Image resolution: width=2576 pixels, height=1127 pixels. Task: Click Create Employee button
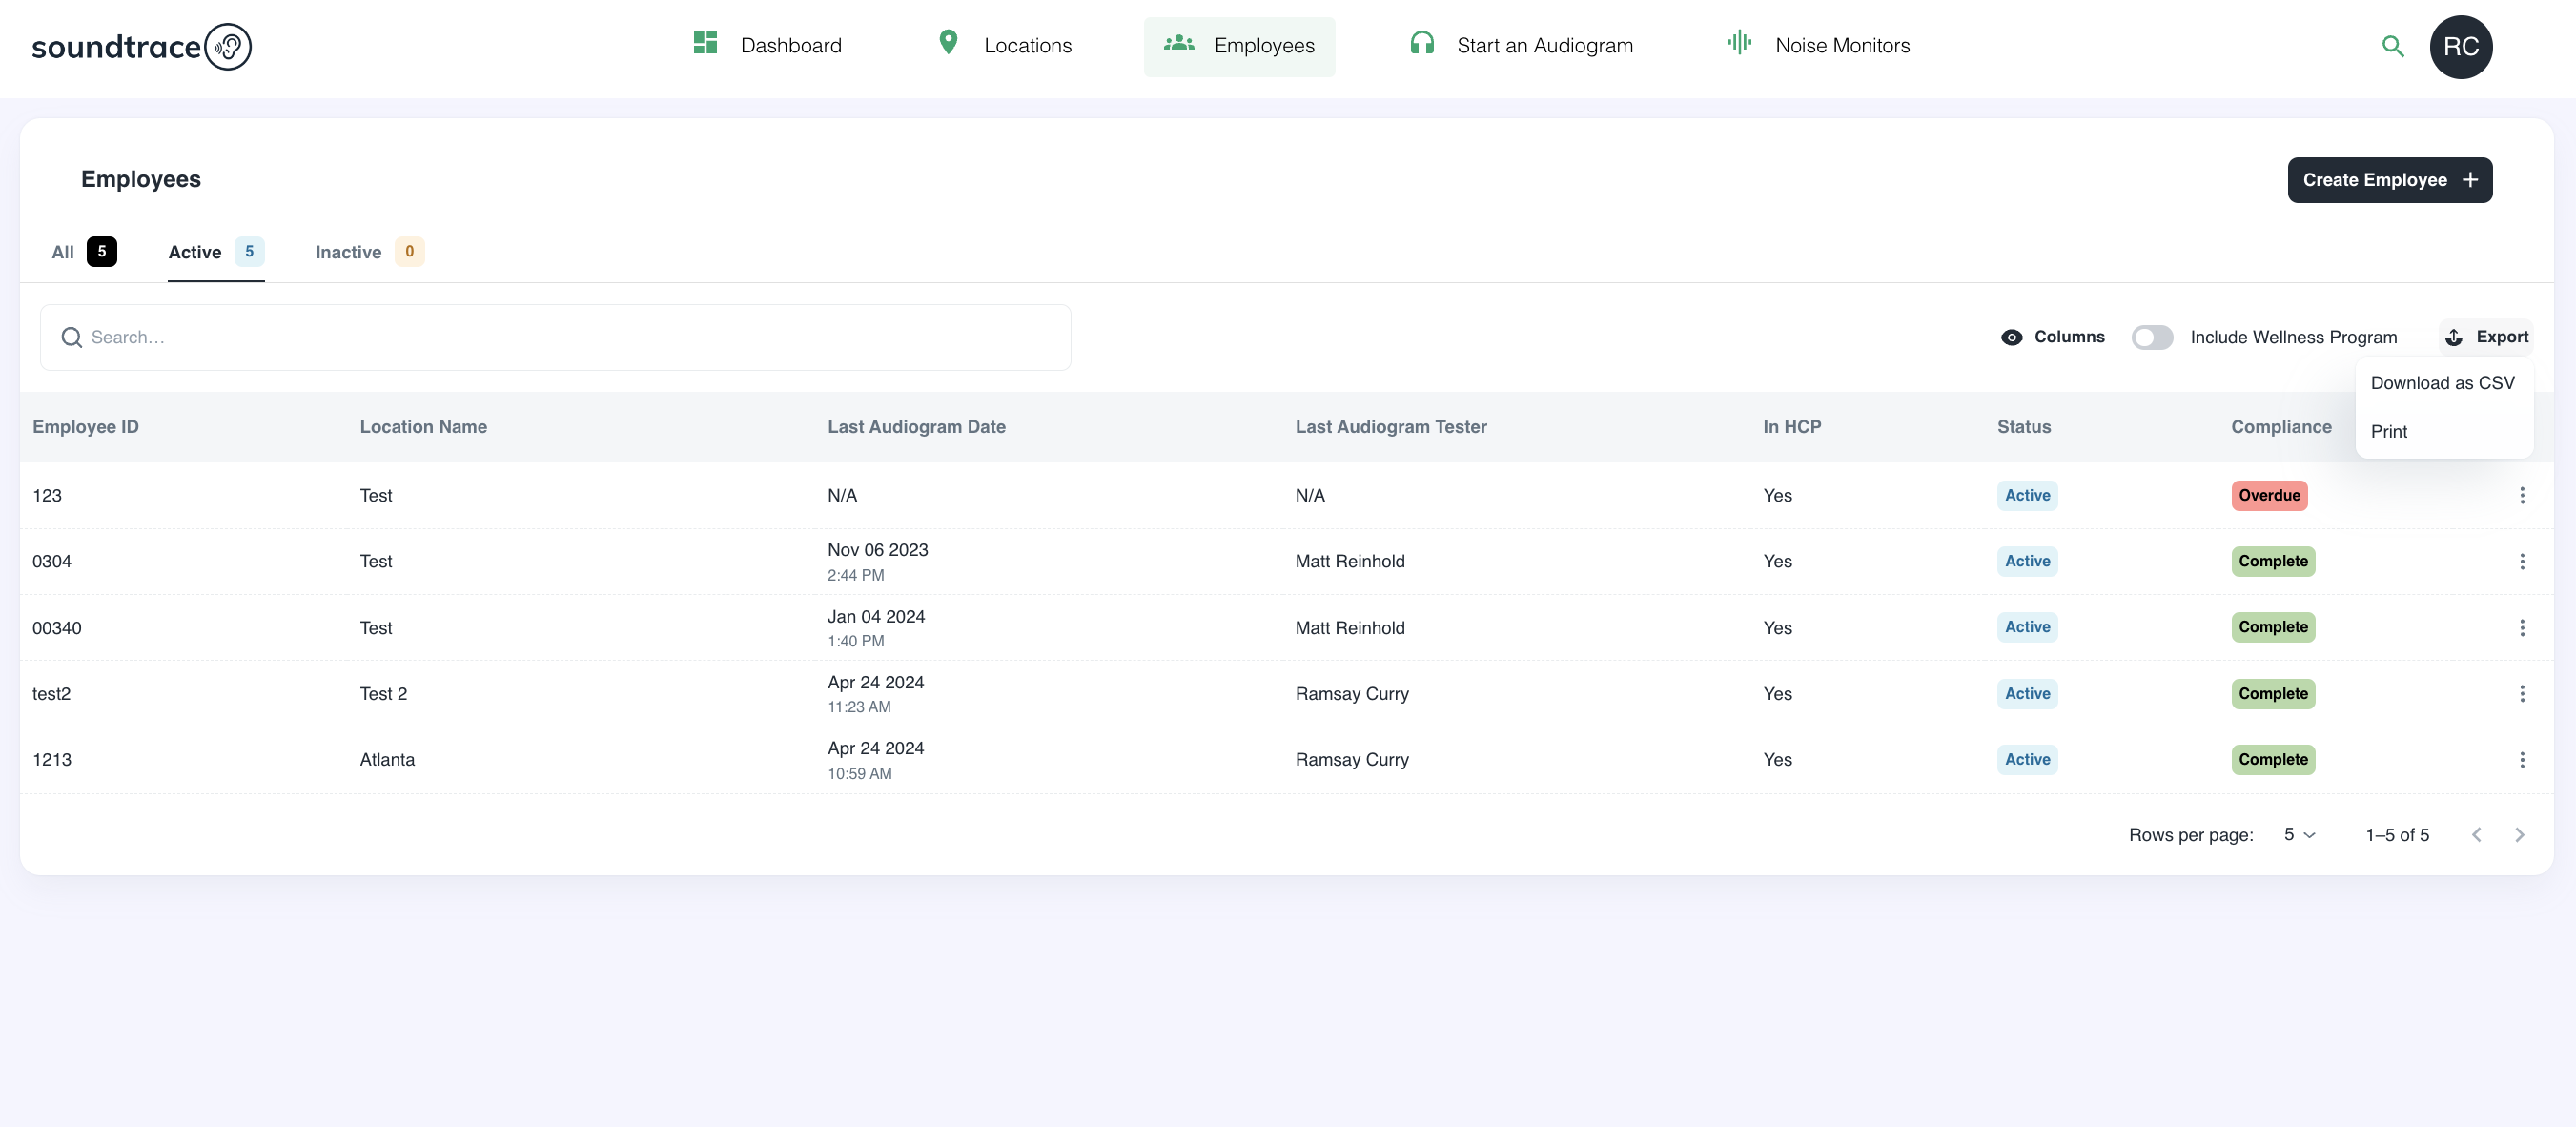[x=2388, y=180]
